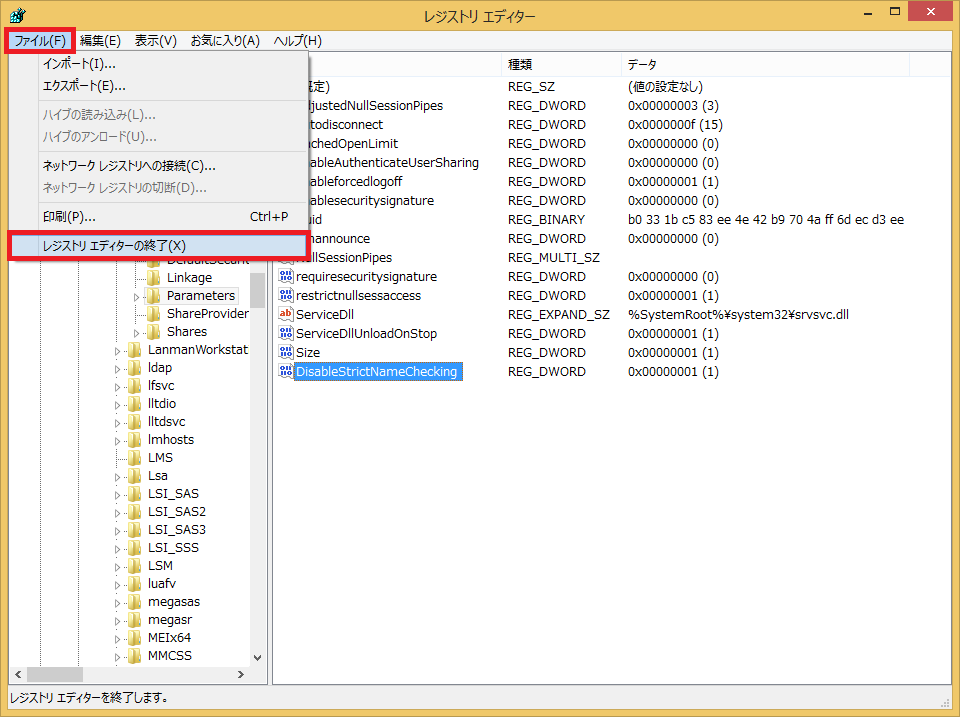Expand the LSI_SAS2 tree node
This screenshot has height=717, width=960.
click(118, 512)
